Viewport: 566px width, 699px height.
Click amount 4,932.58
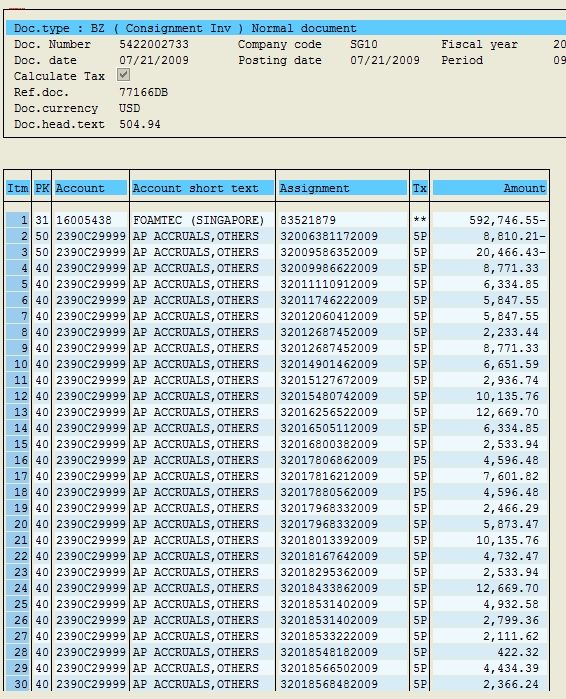[511, 604]
